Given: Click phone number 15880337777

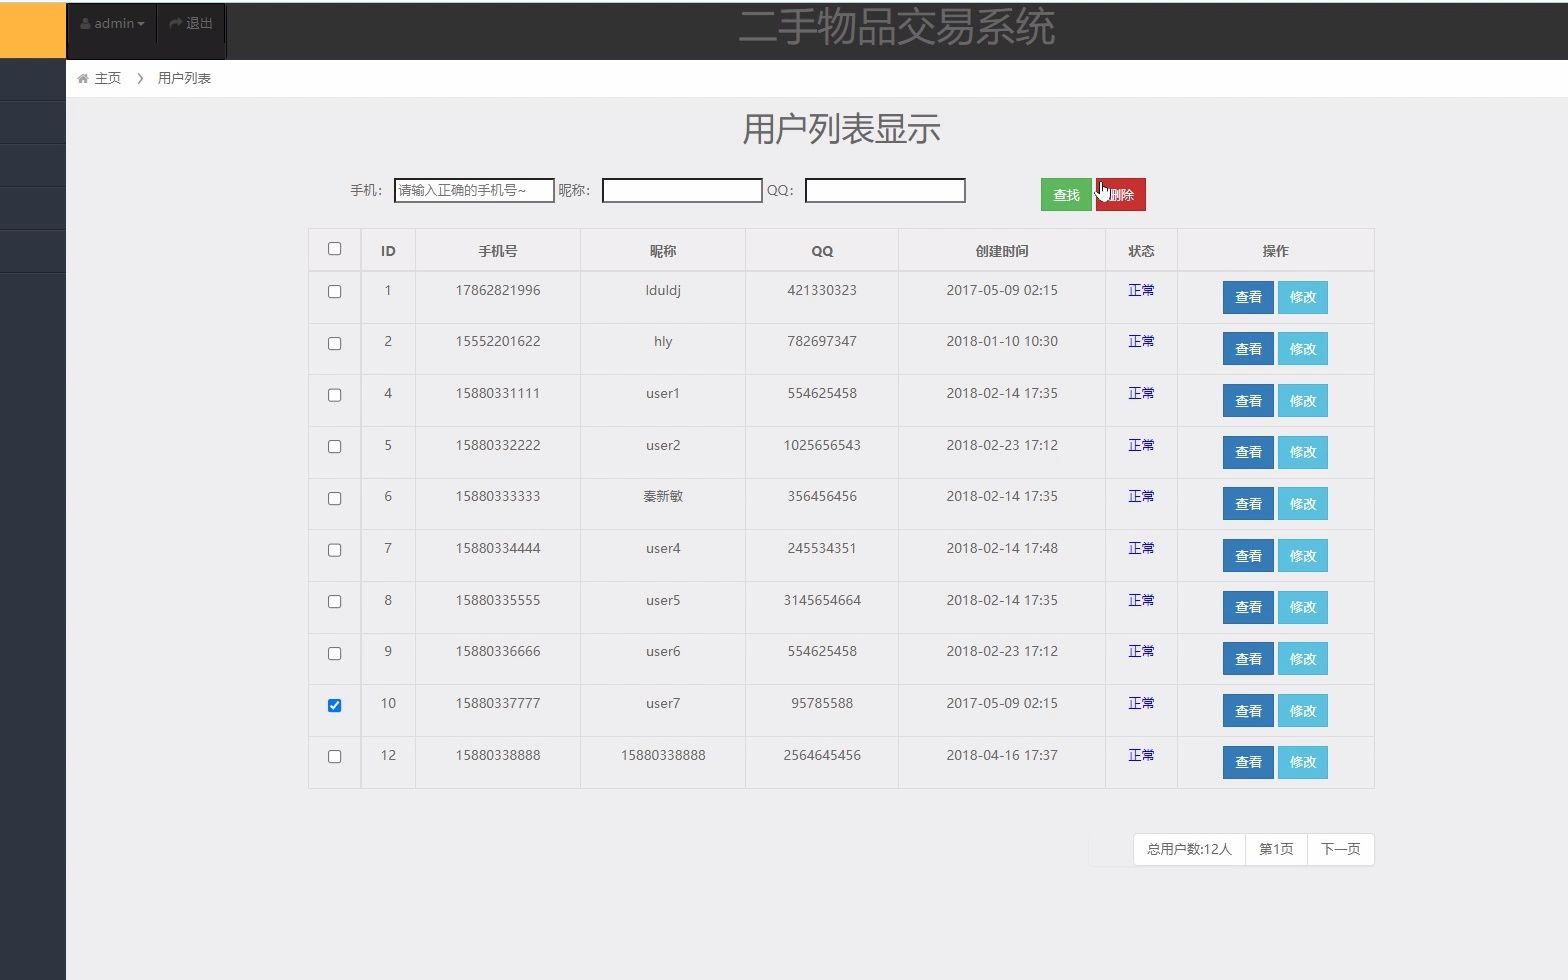Looking at the screenshot, I should pyautogui.click(x=498, y=703).
